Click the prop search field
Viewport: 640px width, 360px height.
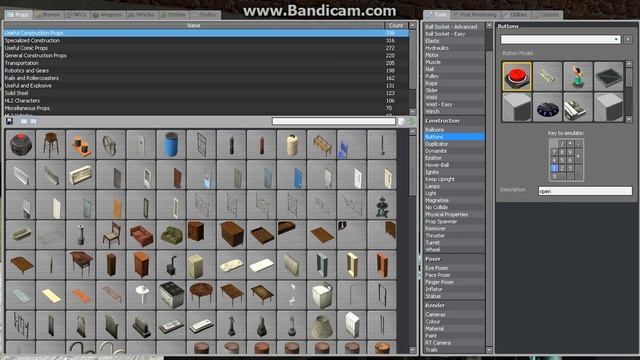click(x=333, y=121)
